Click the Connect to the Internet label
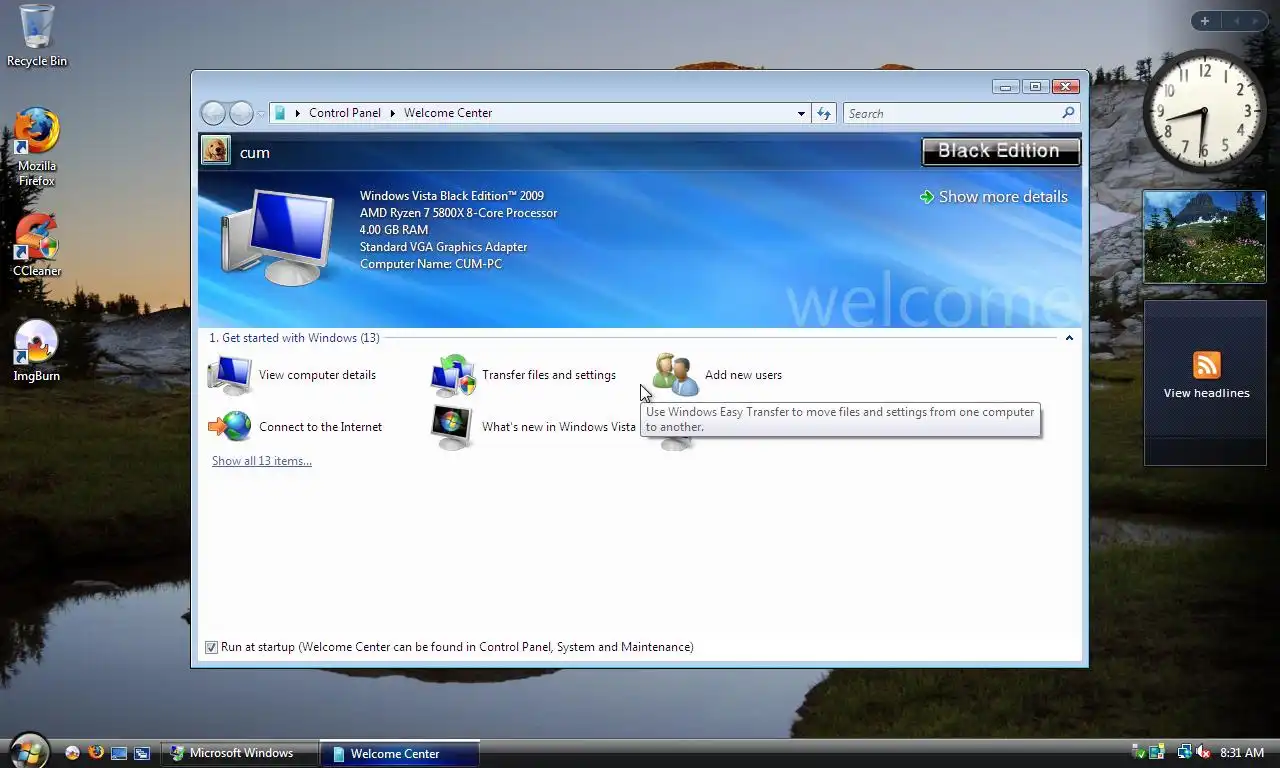 point(320,427)
